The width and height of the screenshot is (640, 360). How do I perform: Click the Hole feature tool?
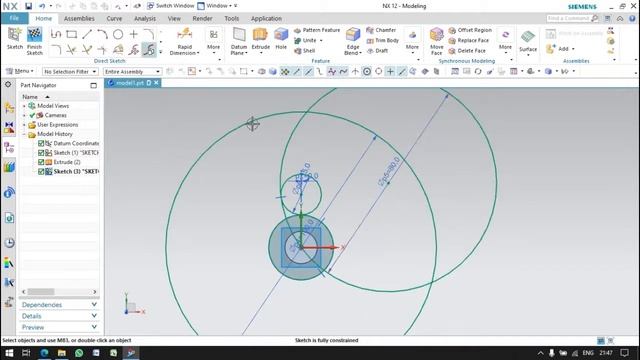pos(281,39)
